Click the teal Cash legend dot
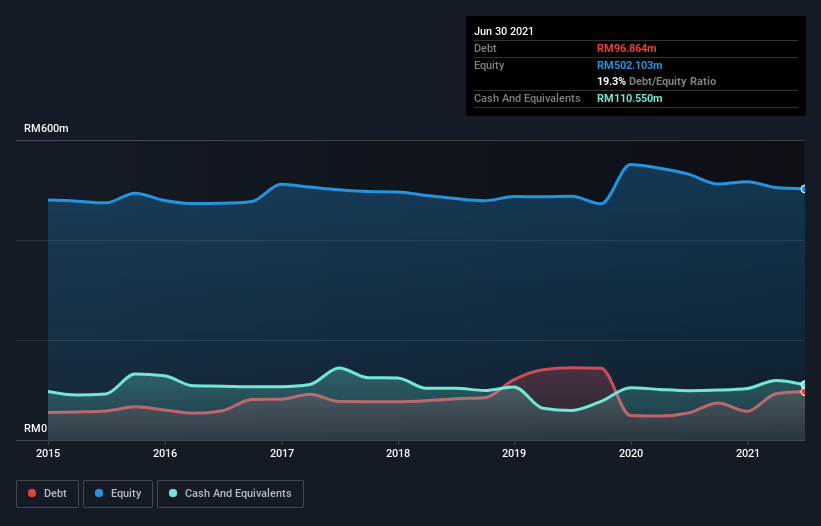This screenshot has height=526, width=821. (x=173, y=493)
